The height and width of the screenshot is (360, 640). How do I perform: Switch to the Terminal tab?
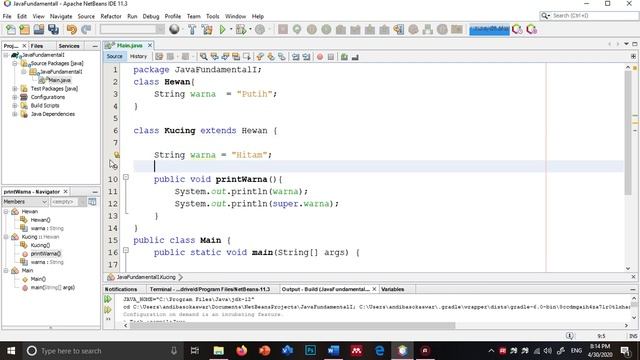[x=210, y=289]
